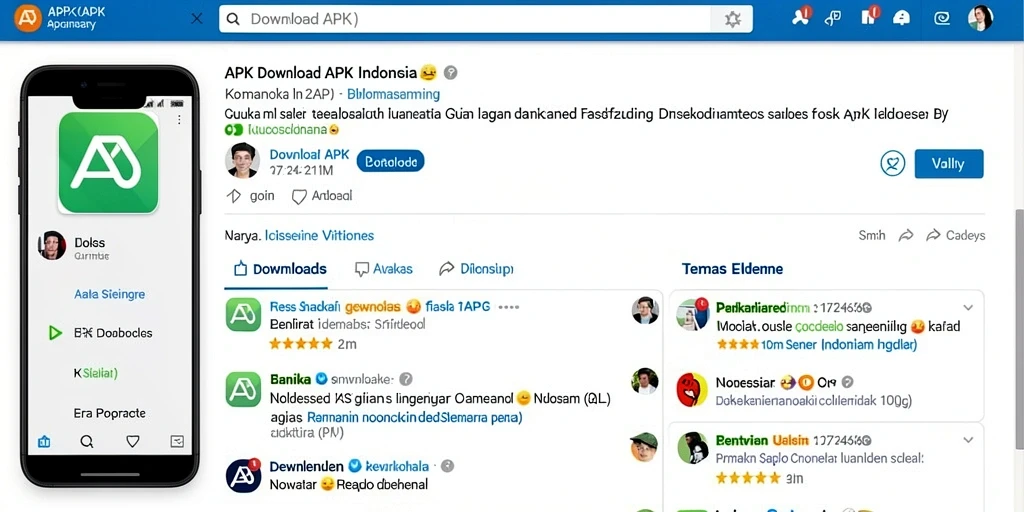Click the green play icon beside BK Dobocles
This screenshot has width=1024, height=512.
55,333
